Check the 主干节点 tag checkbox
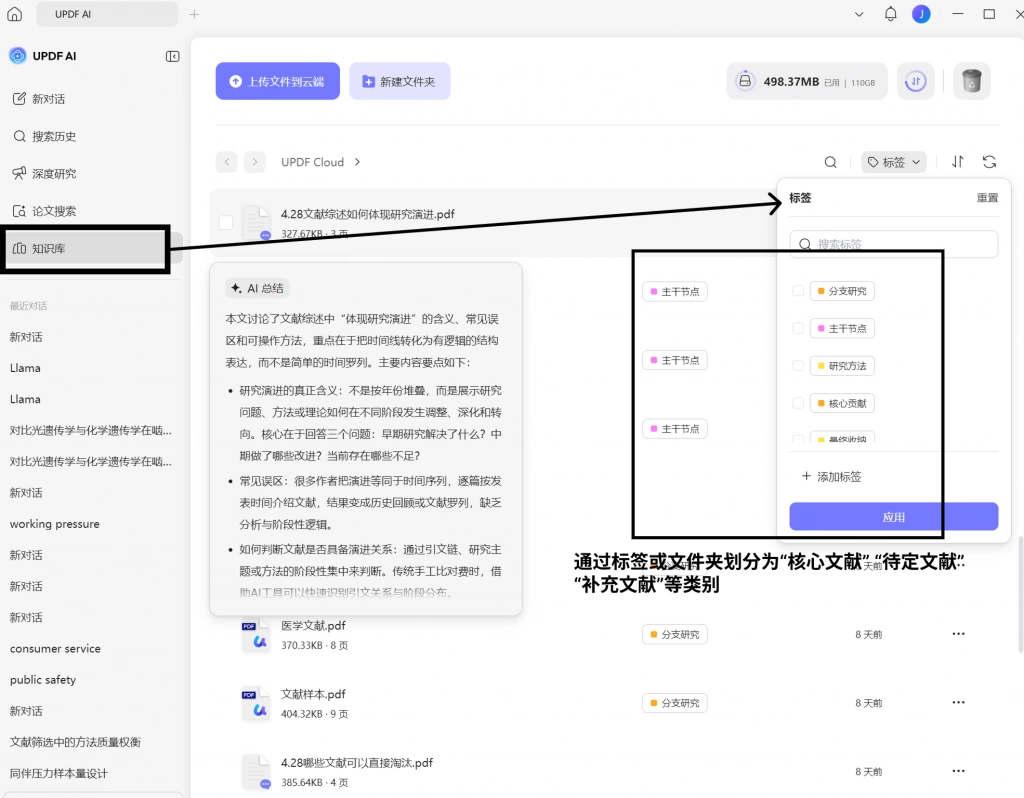 pyautogui.click(x=797, y=328)
